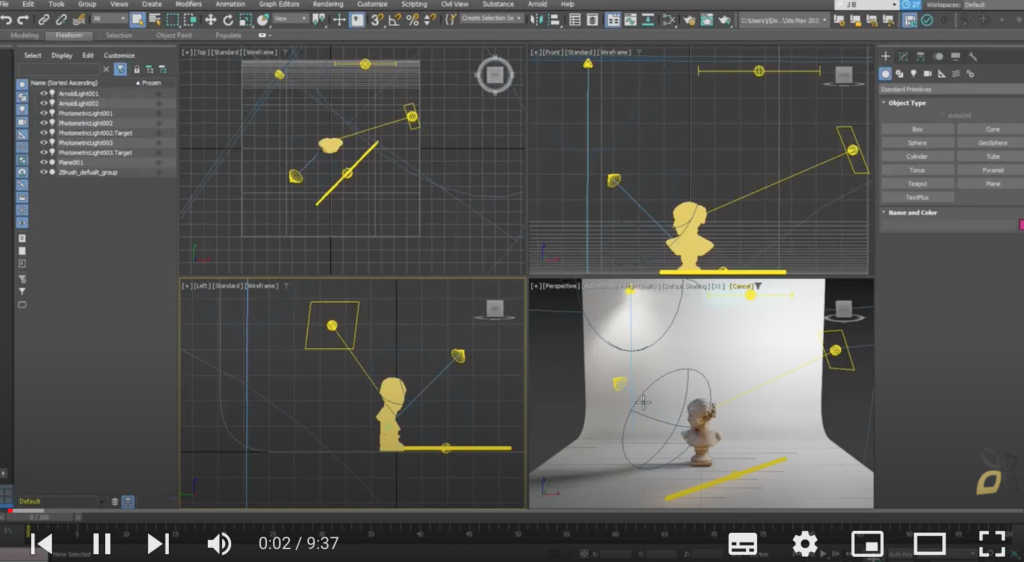The height and width of the screenshot is (562, 1024).
Task: Choose the Select and Move tool
Action: click(210, 20)
